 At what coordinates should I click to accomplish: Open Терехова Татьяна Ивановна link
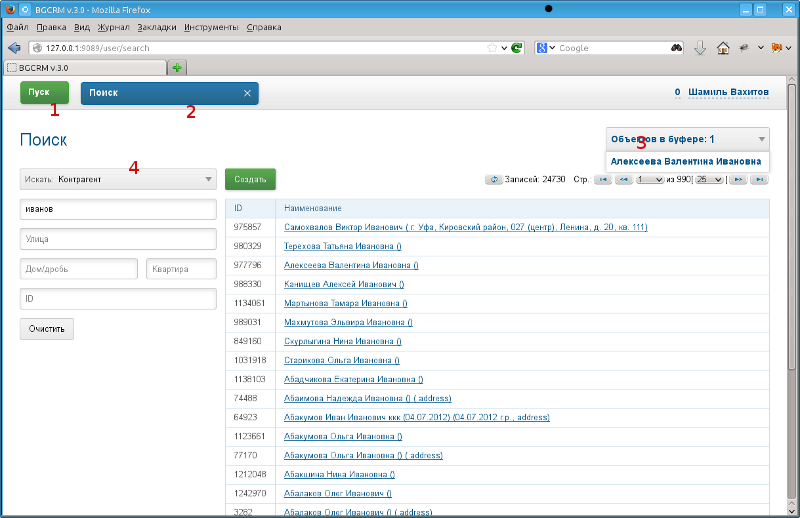(x=342, y=246)
